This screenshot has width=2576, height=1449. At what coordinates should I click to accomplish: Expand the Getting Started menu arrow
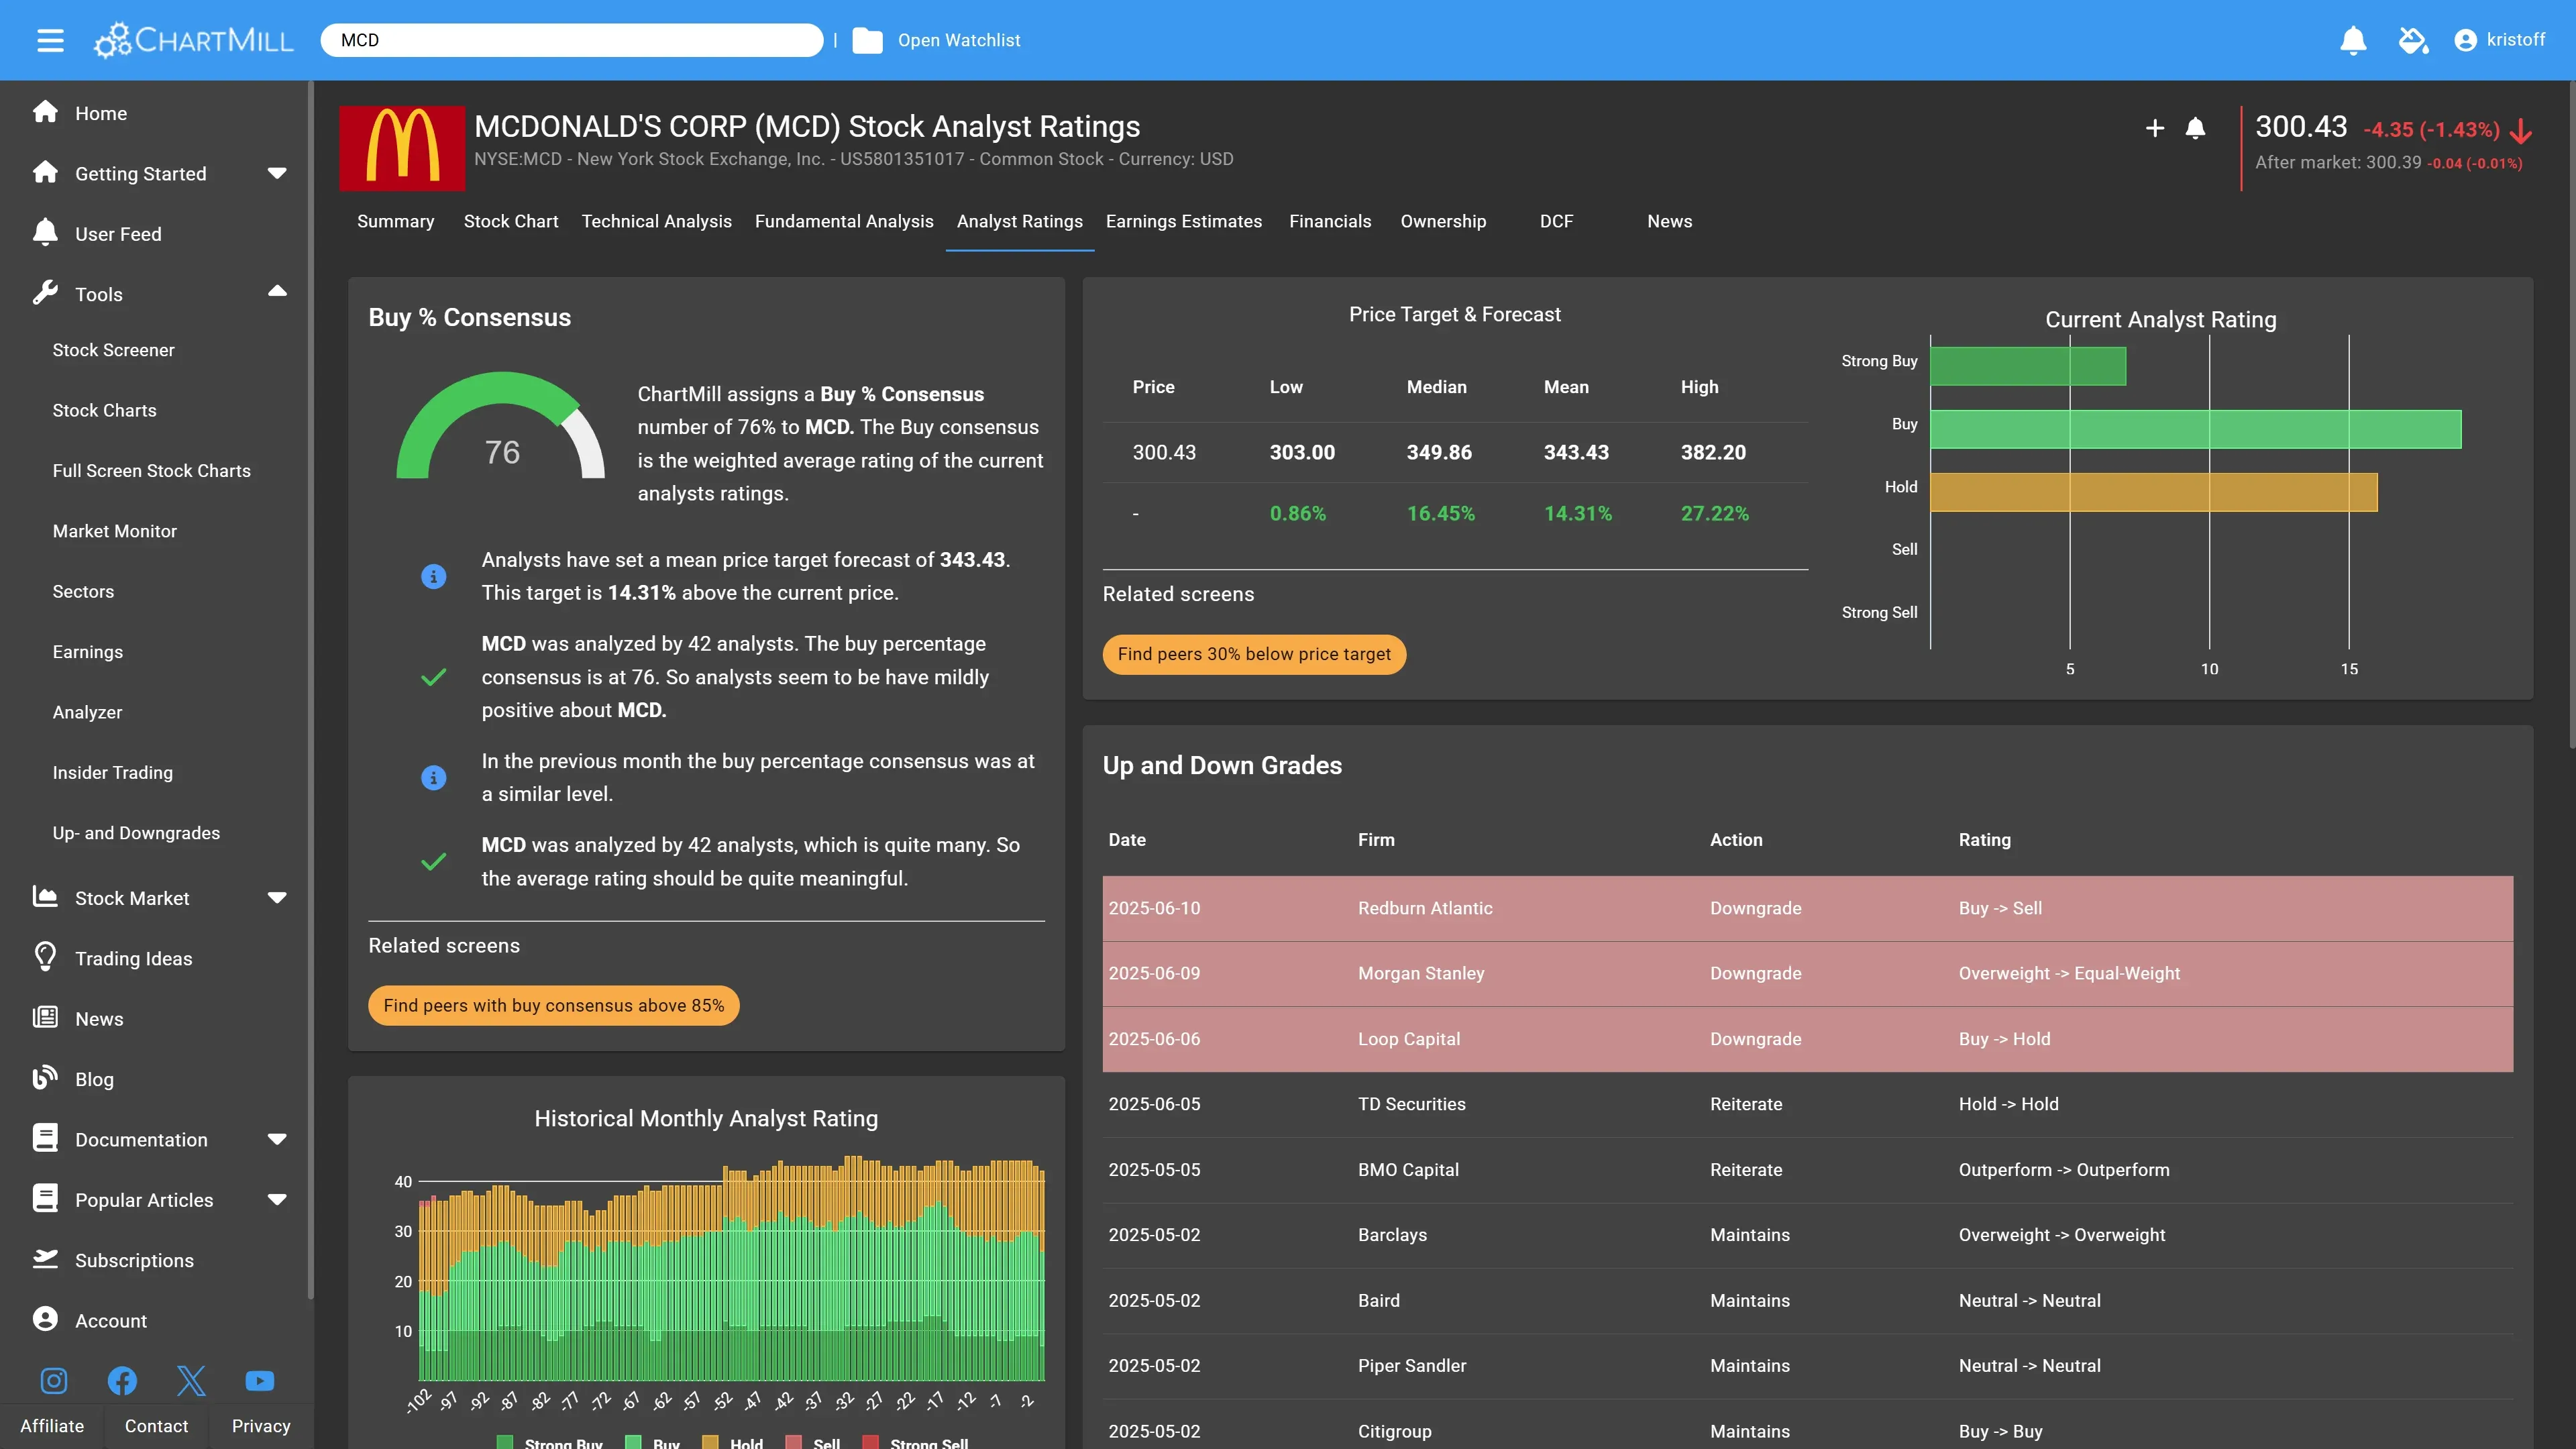pos(277,173)
